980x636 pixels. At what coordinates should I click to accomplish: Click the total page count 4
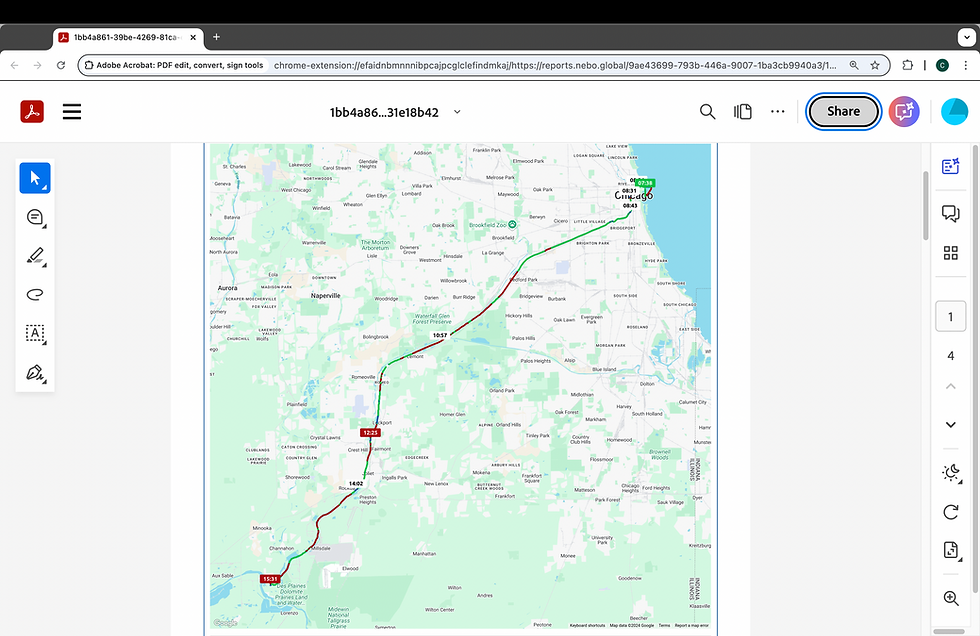pyautogui.click(x=951, y=355)
